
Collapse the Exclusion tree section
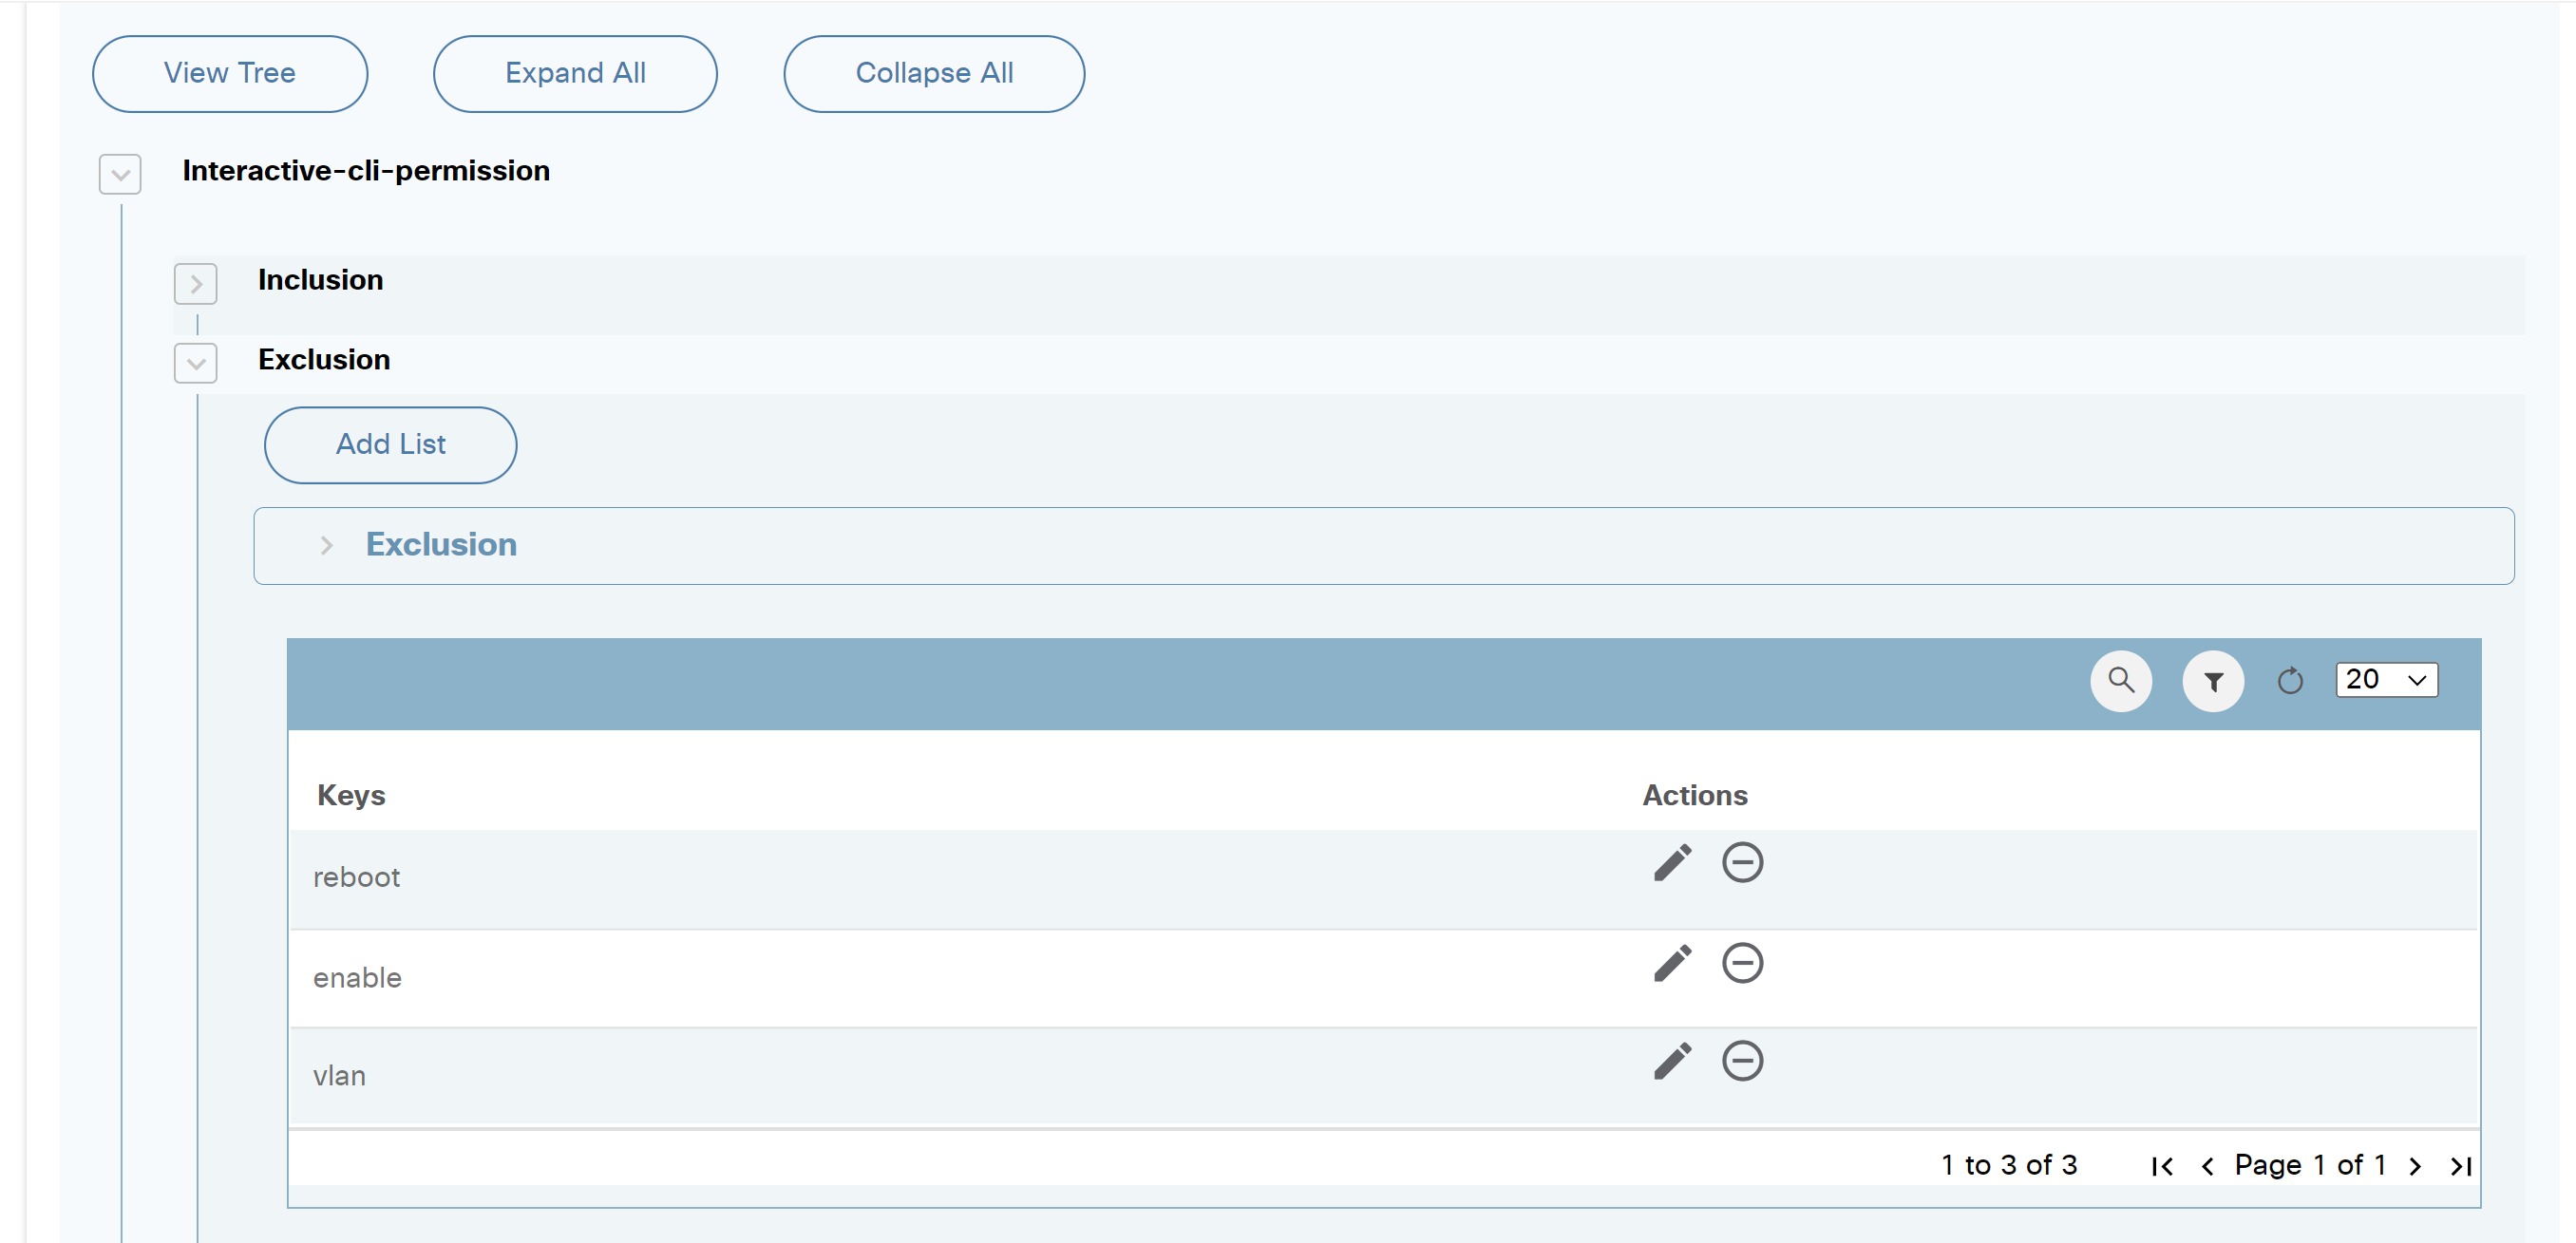coord(196,363)
